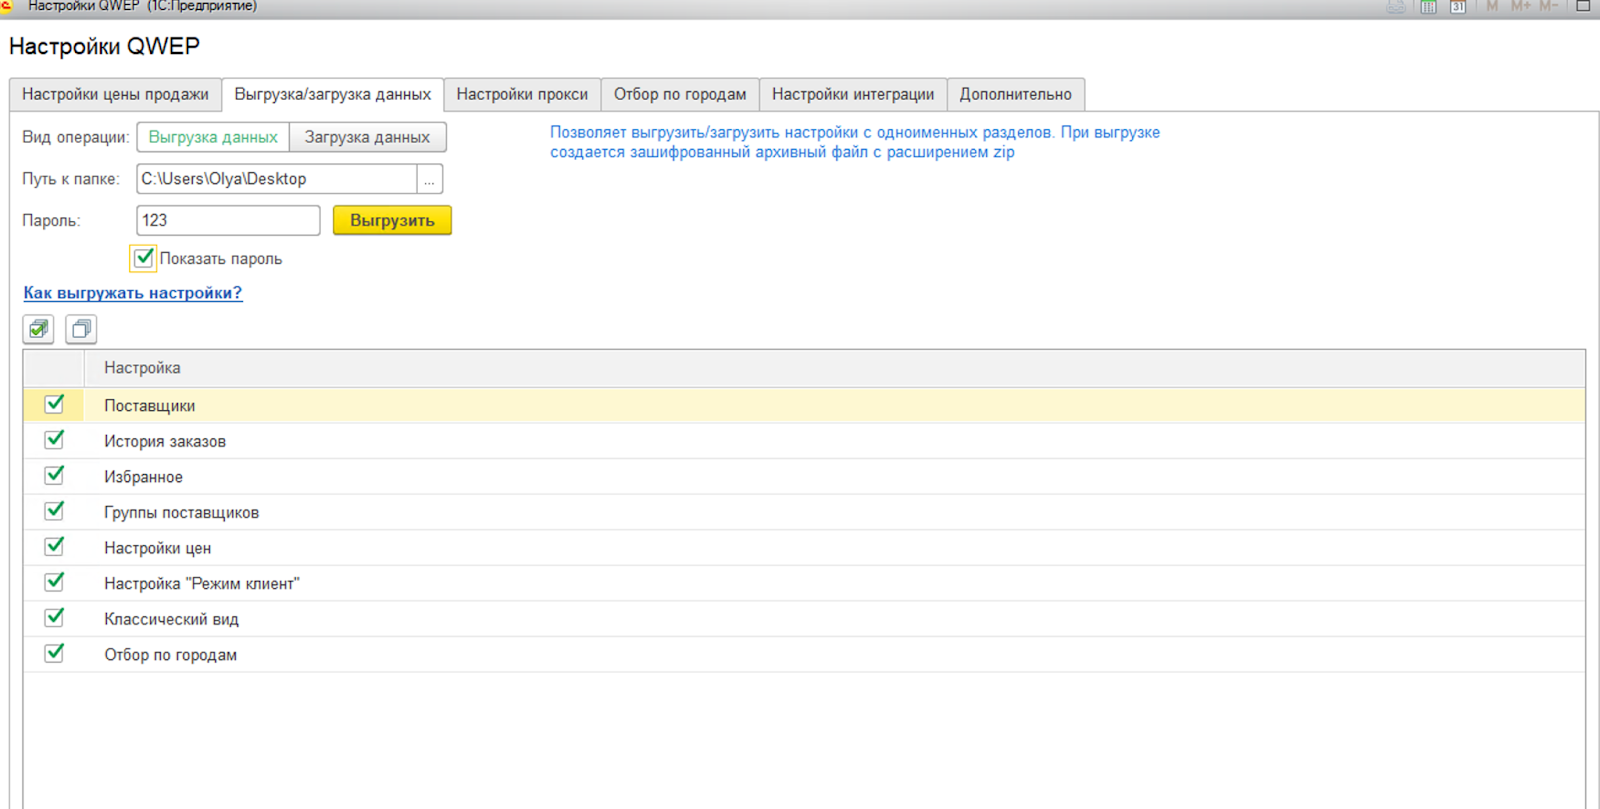Viewport: 1600px width, 809px height.
Task: Open the Отбор по городам tab
Action: click(x=680, y=94)
